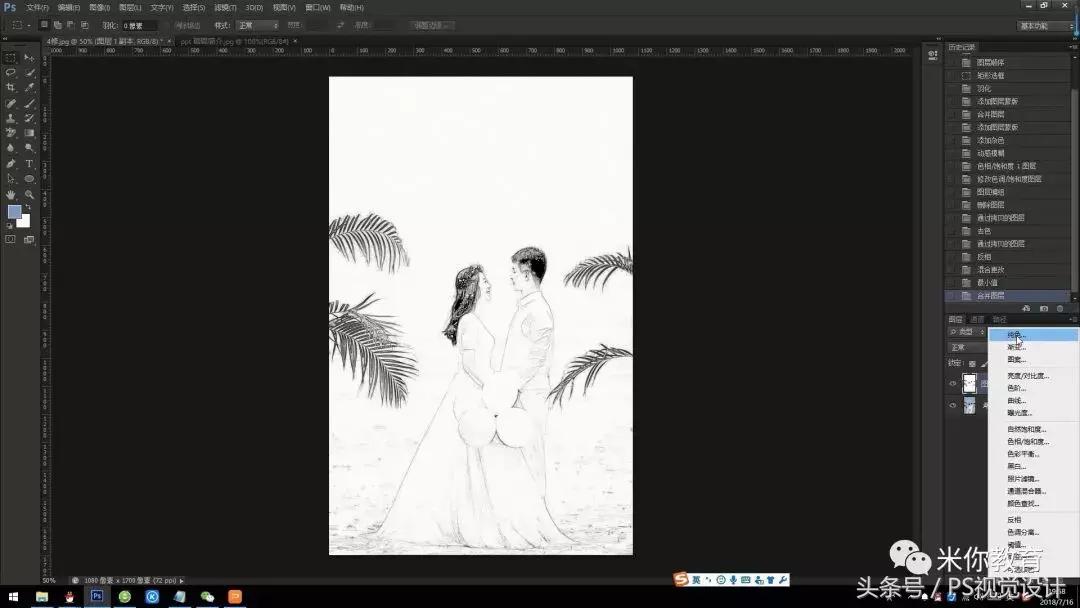Select the Clone Stamp tool
Screen dimensions: 1080x608
(10, 118)
